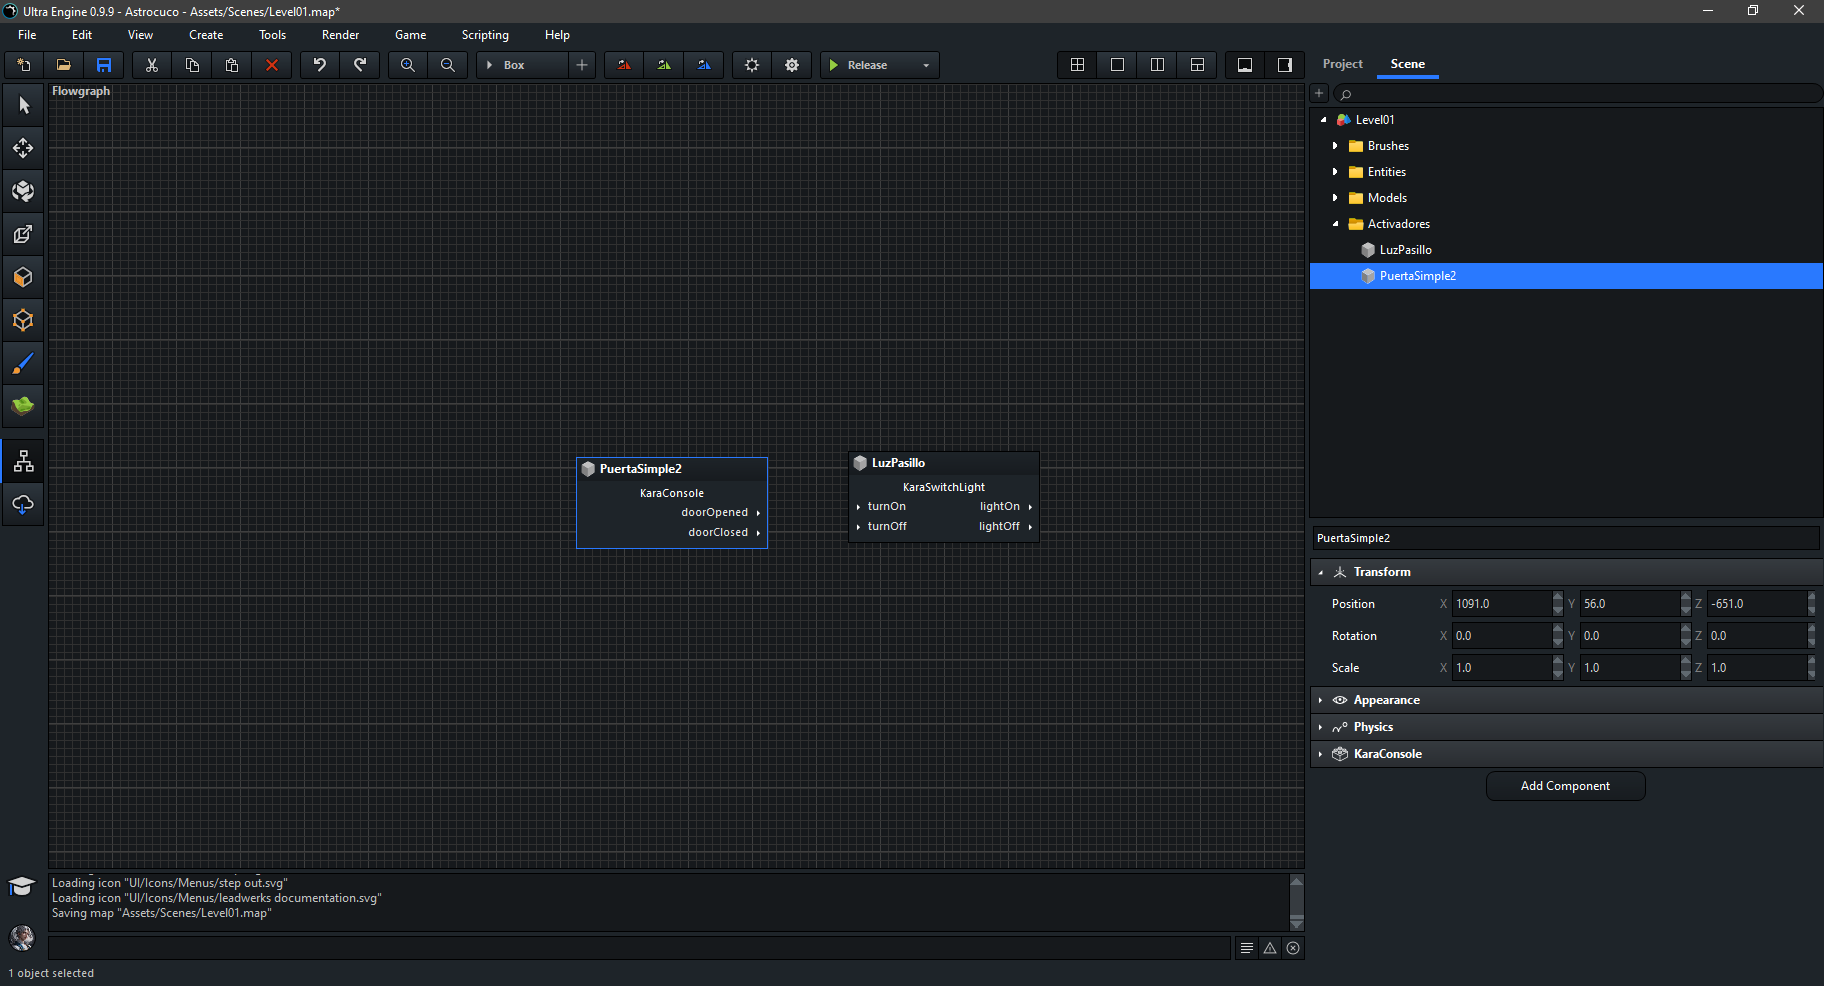The width and height of the screenshot is (1824, 986).
Task: Click the cloud download icon
Action: pyautogui.click(x=23, y=504)
